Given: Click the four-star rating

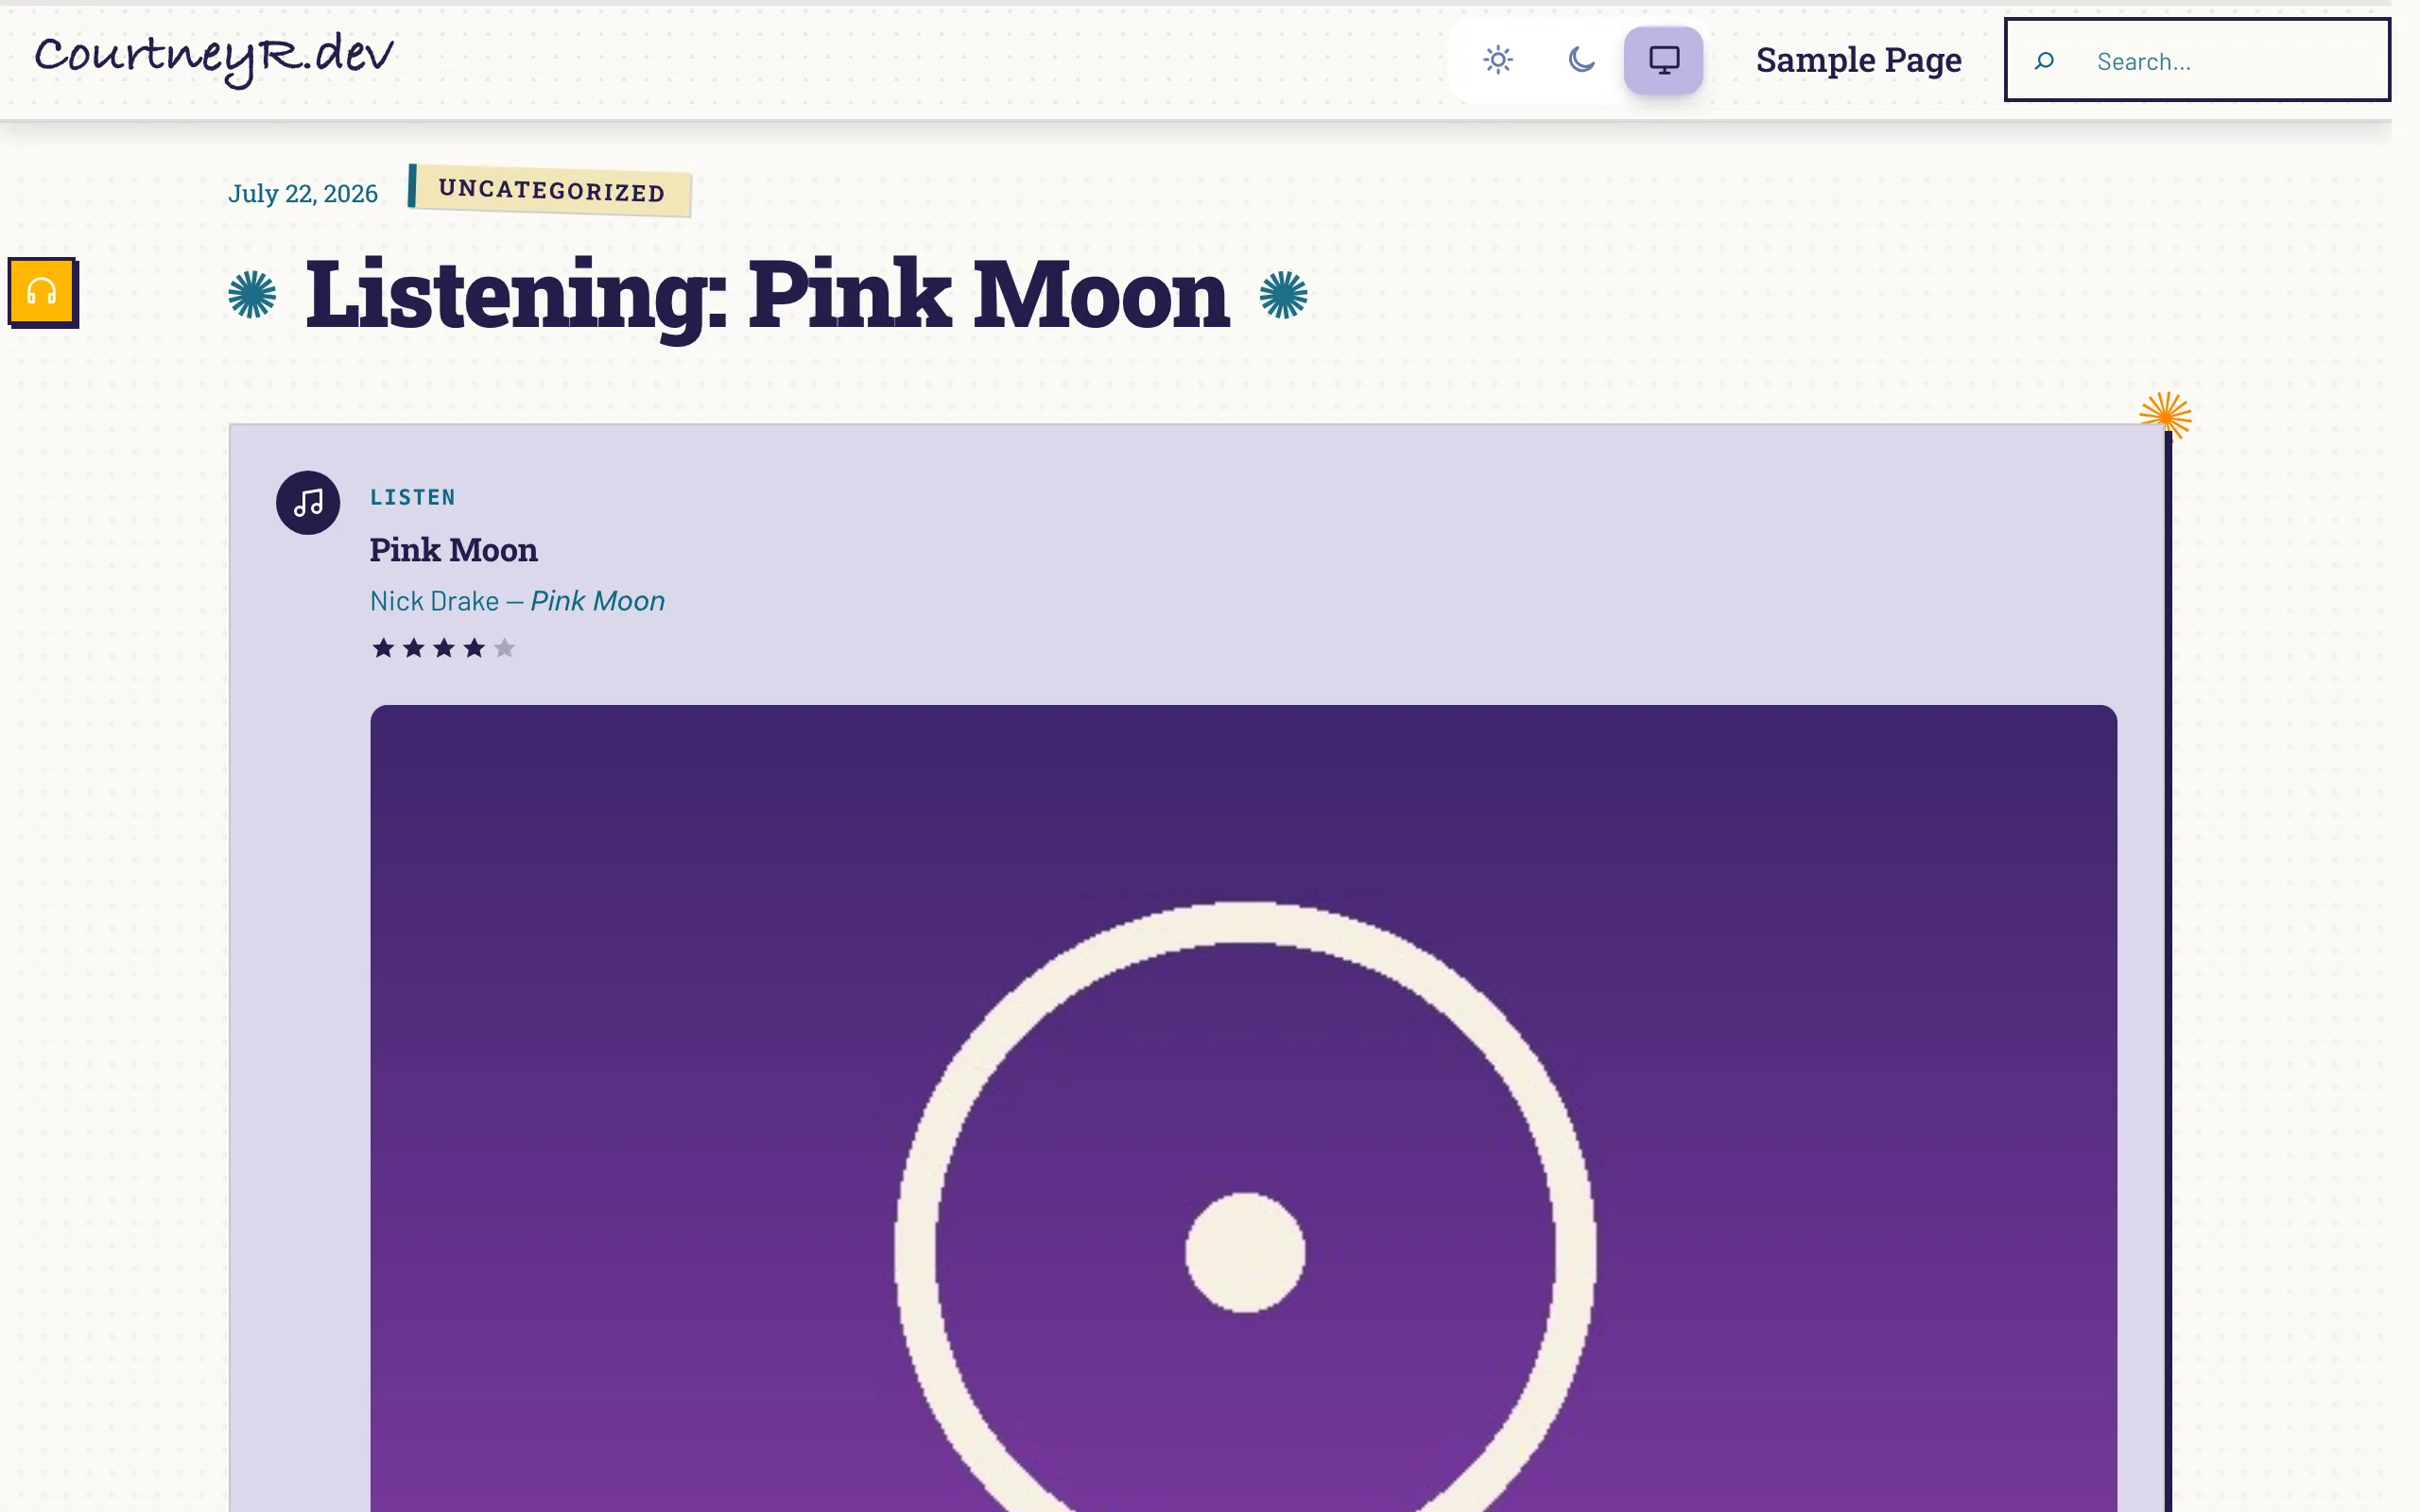Looking at the screenshot, I should coord(444,648).
